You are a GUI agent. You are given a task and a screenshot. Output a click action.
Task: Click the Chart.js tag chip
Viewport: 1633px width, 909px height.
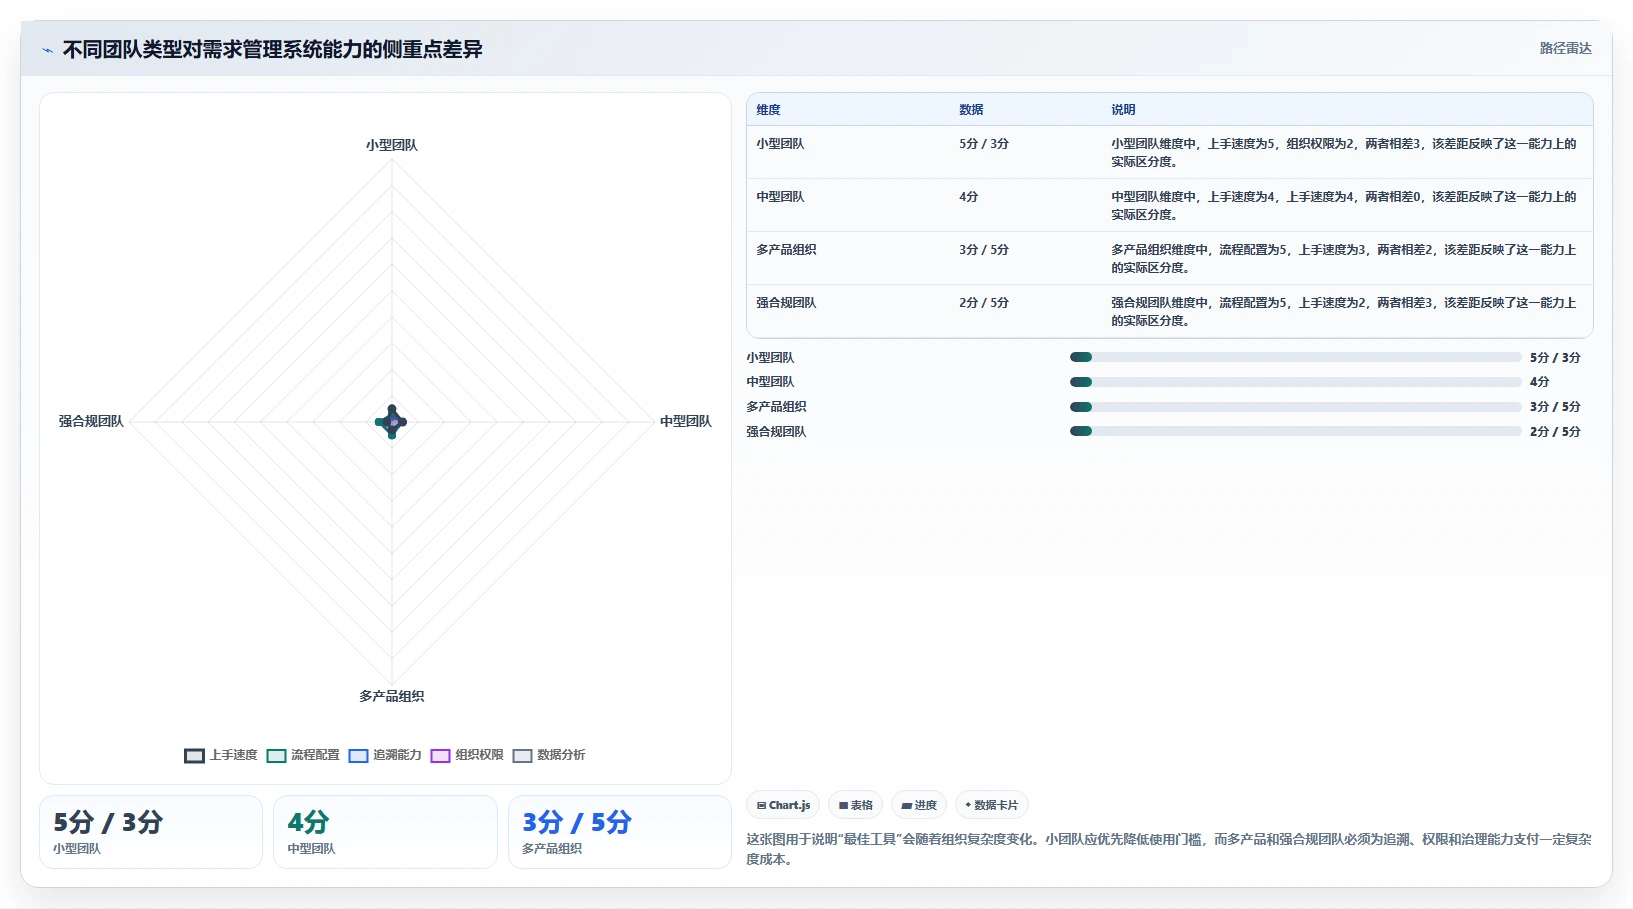point(783,805)
